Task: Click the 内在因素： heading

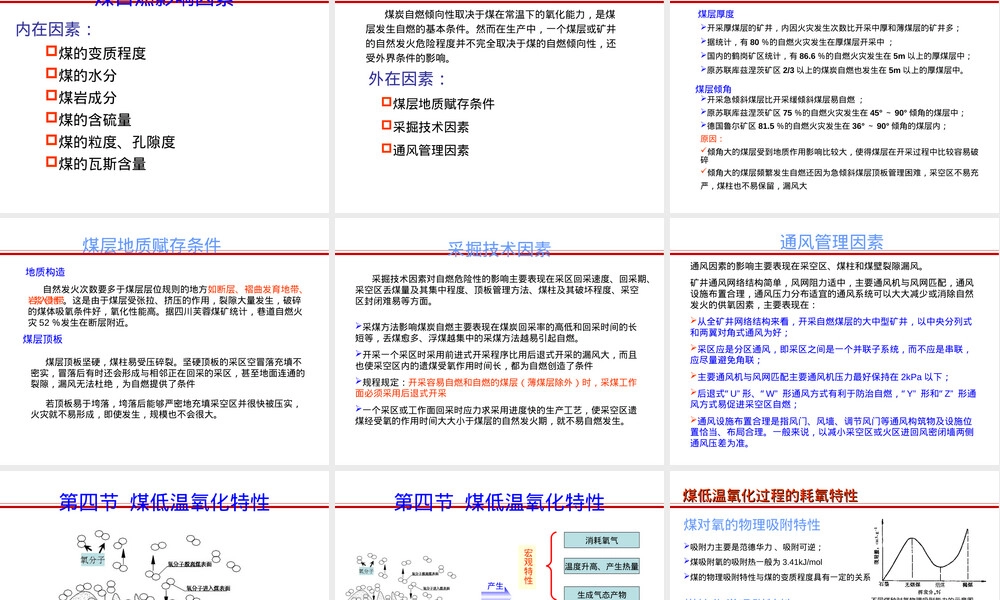Action: tap(55, 29)
